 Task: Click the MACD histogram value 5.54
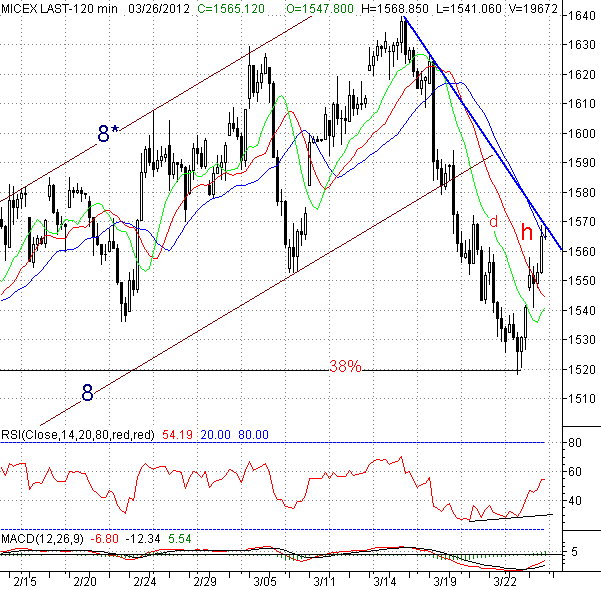click(x=180, y=539)
